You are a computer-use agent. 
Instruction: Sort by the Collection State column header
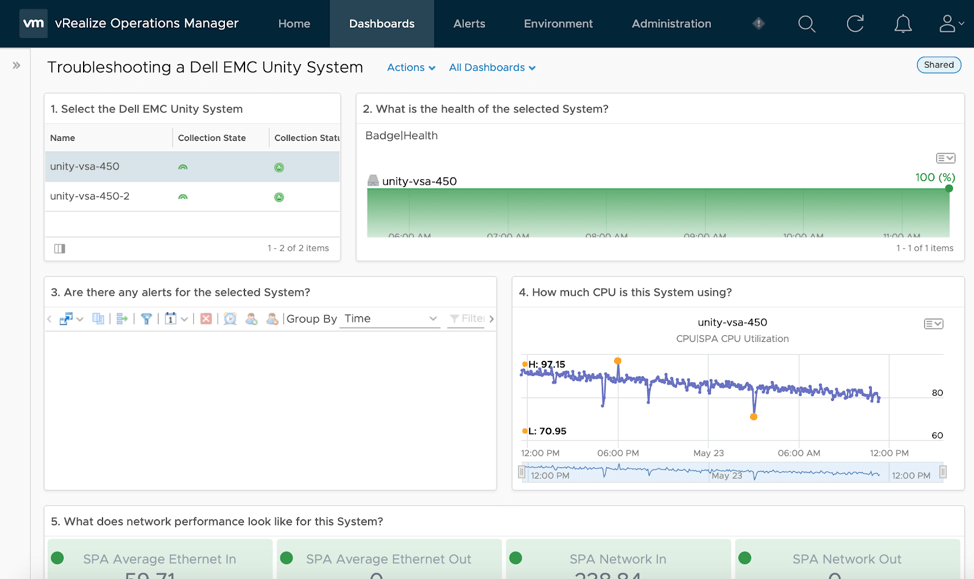[212, 138]
